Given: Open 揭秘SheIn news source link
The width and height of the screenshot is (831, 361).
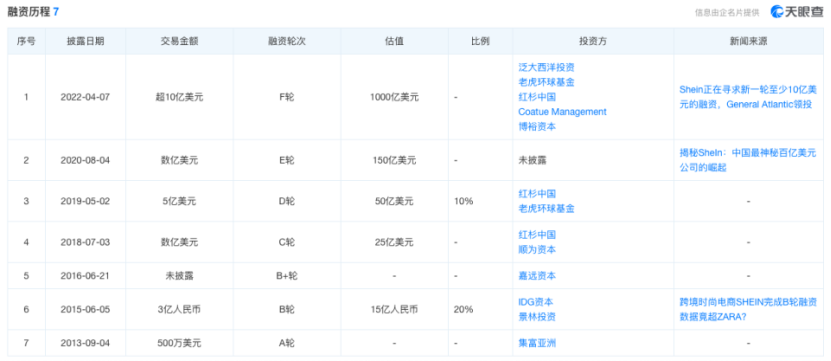Looking at the screenshot, I should 747,160.
